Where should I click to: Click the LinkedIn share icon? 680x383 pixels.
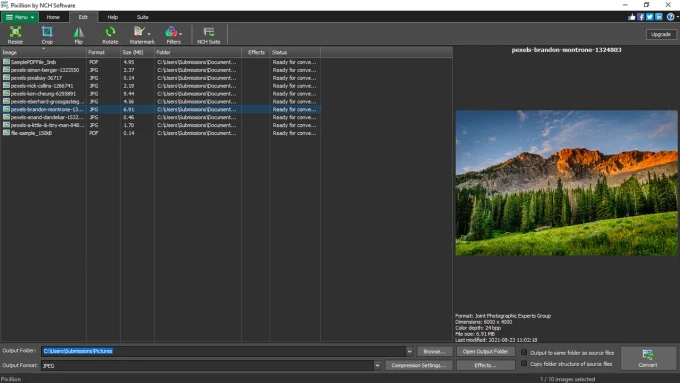(x=659, y=17)
